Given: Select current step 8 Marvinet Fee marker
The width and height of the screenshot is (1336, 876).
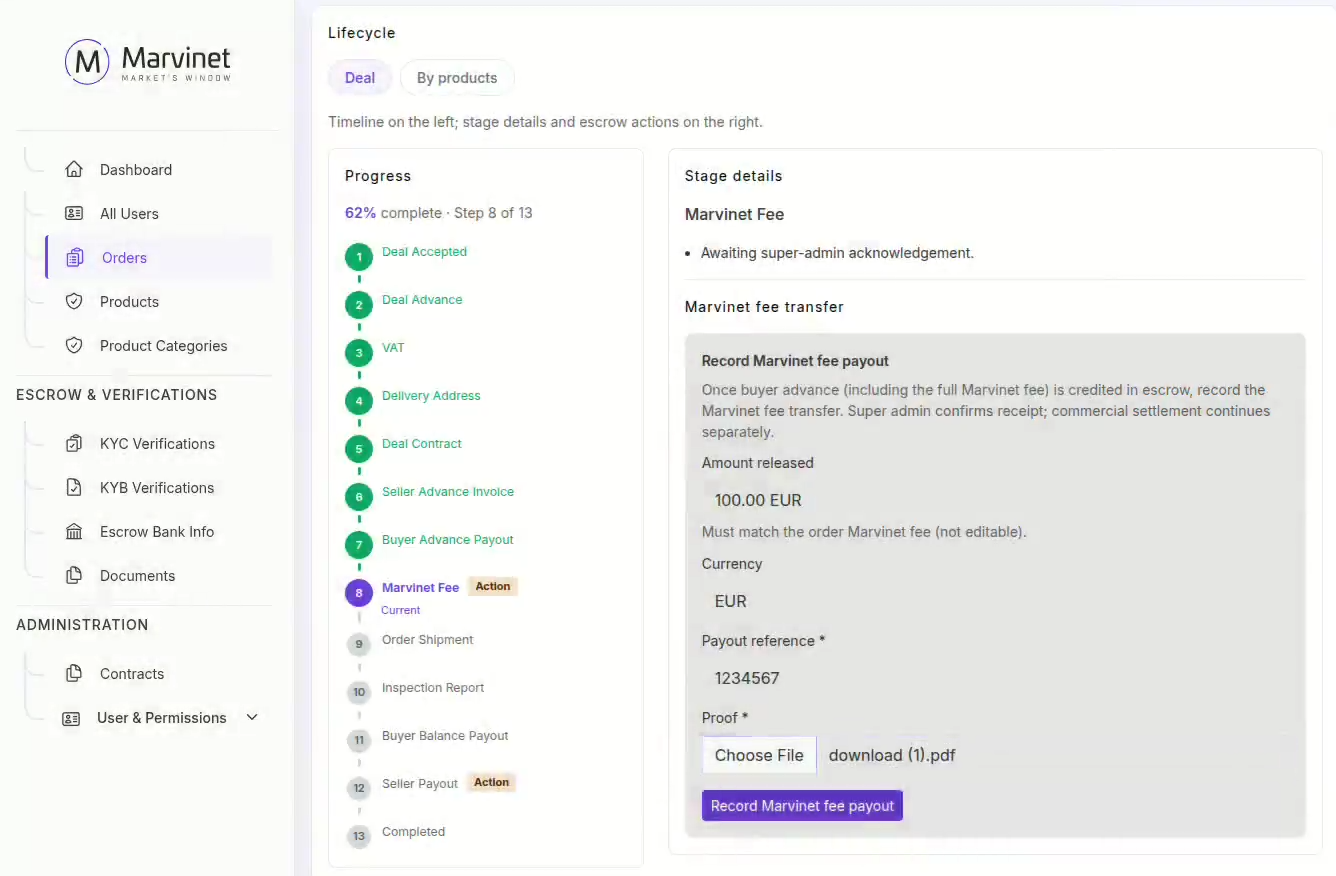Looking at the screenshot, I should point(359,594).
